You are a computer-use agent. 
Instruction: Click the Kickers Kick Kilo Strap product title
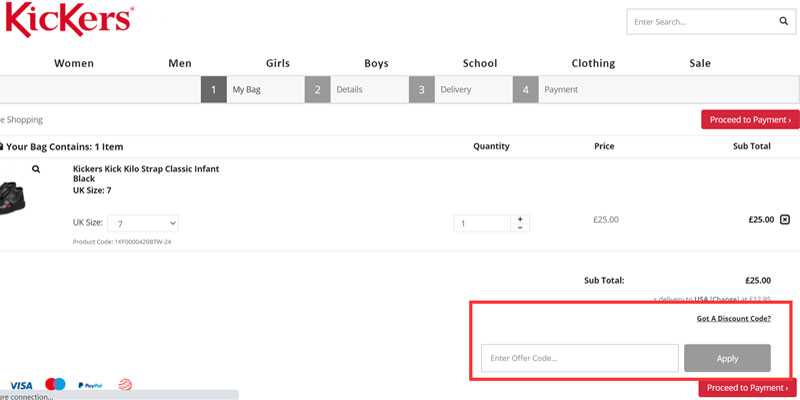pyautogui.click(x=146, y=174)
